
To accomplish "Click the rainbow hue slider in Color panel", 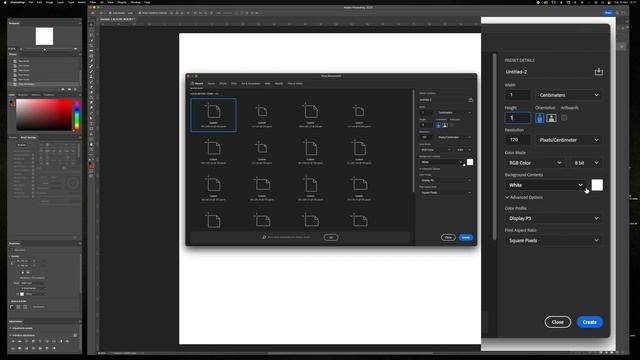I will 76,115.
